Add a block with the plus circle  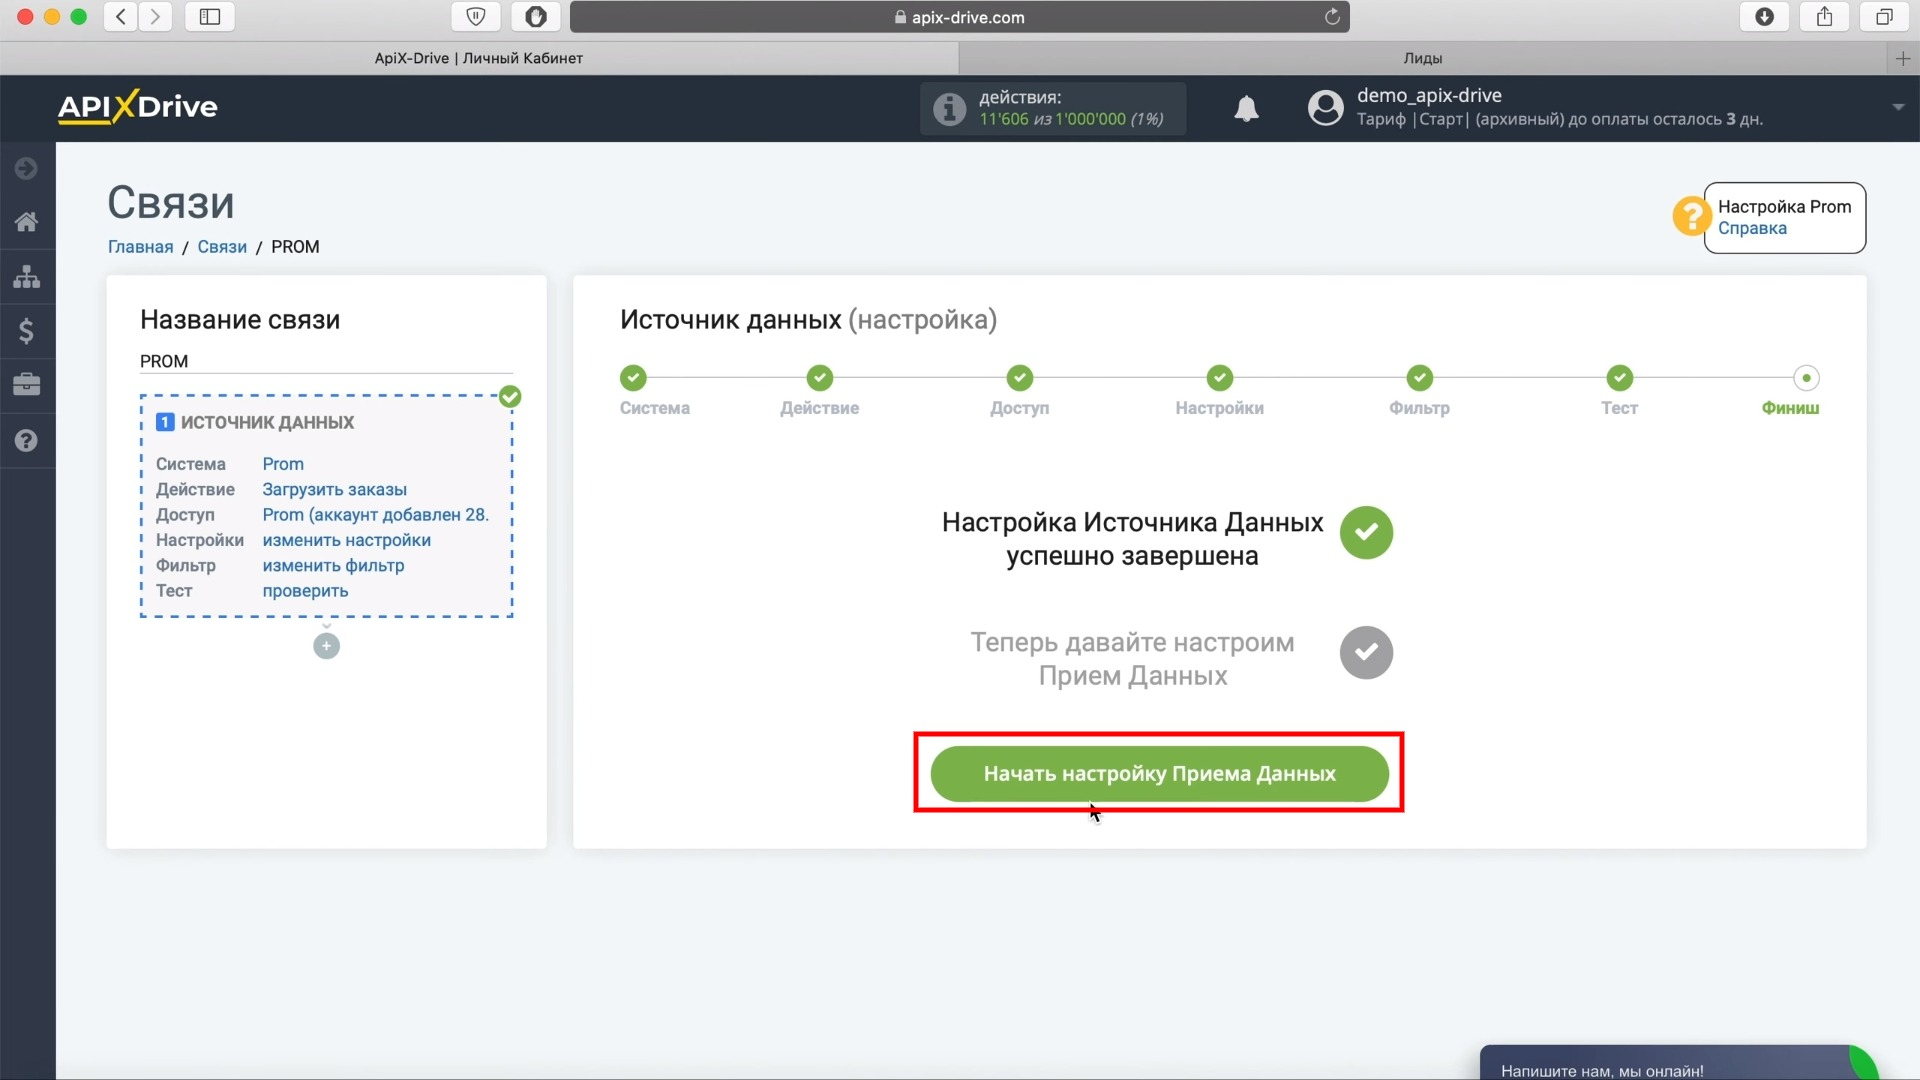coord(326,646)
